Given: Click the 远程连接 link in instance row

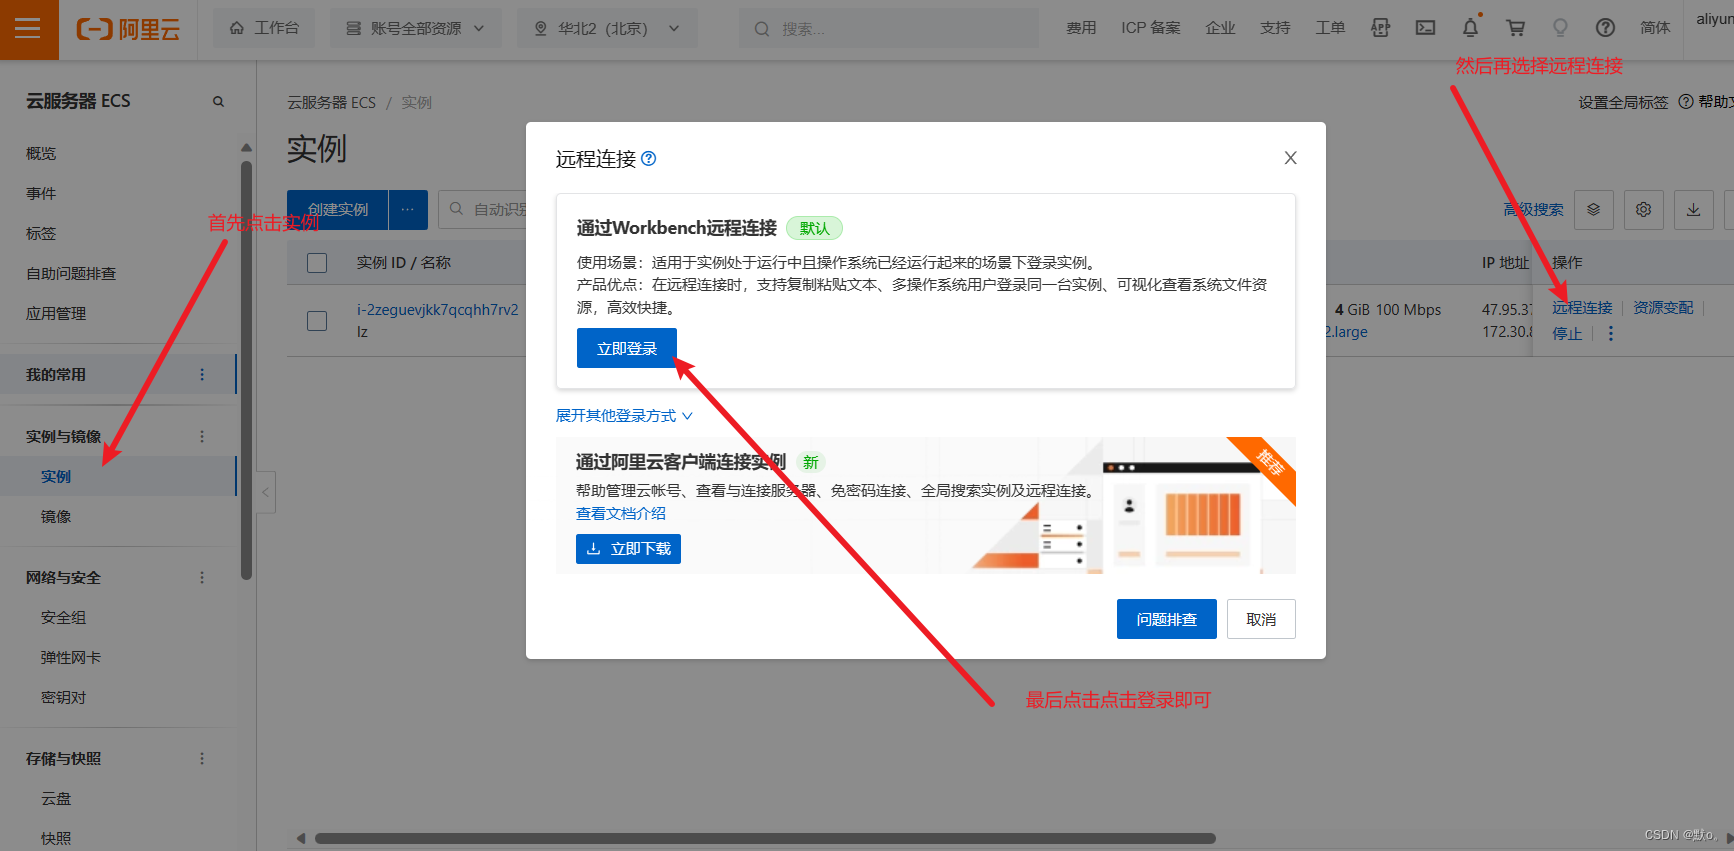Looking at the screenshot, I should (x=1582, y=308).
